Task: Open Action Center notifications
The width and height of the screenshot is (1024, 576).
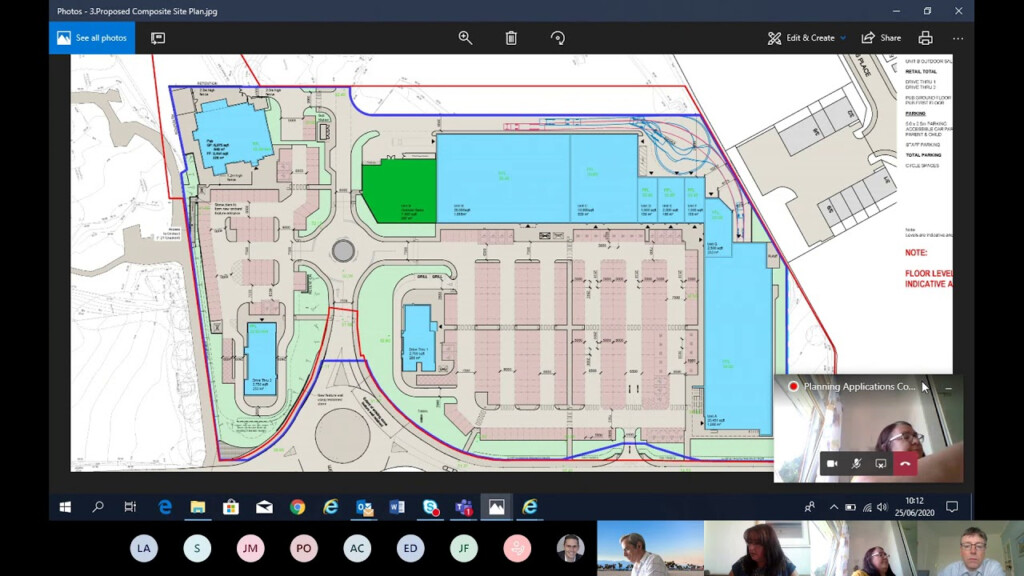Action: pyautogui.click(x=952, y=507)
